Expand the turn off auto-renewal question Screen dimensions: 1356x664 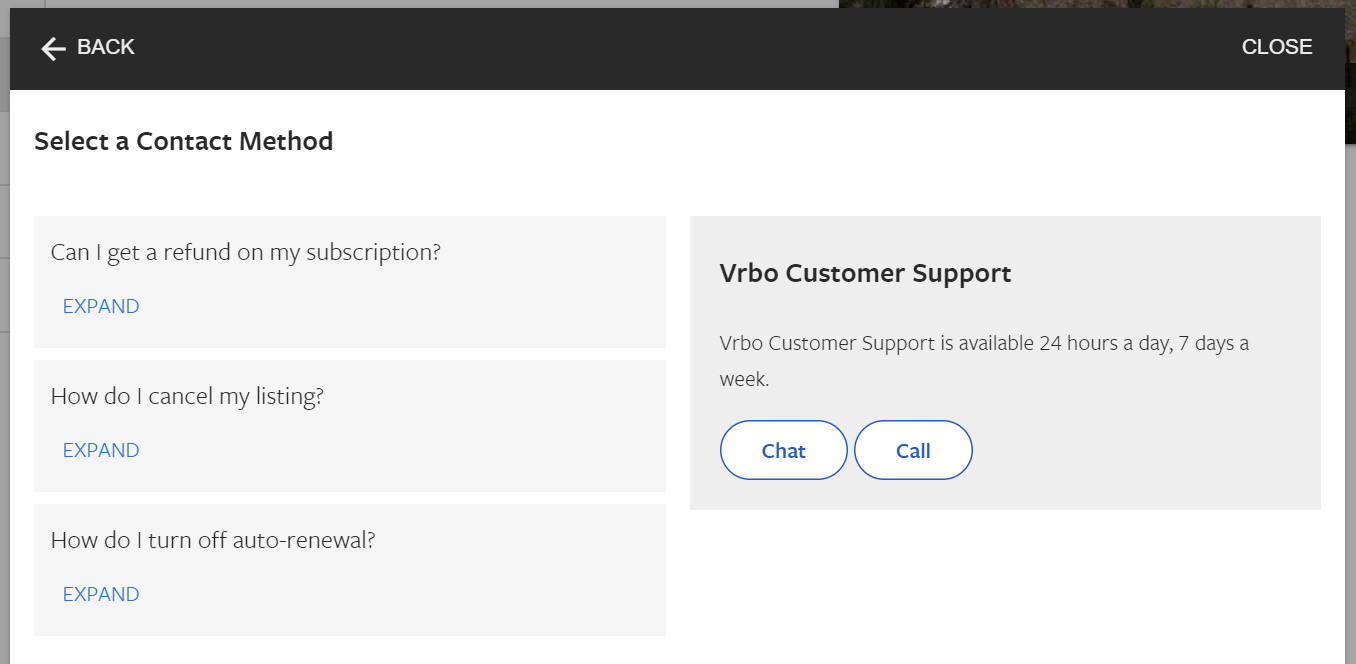point(101,594)
